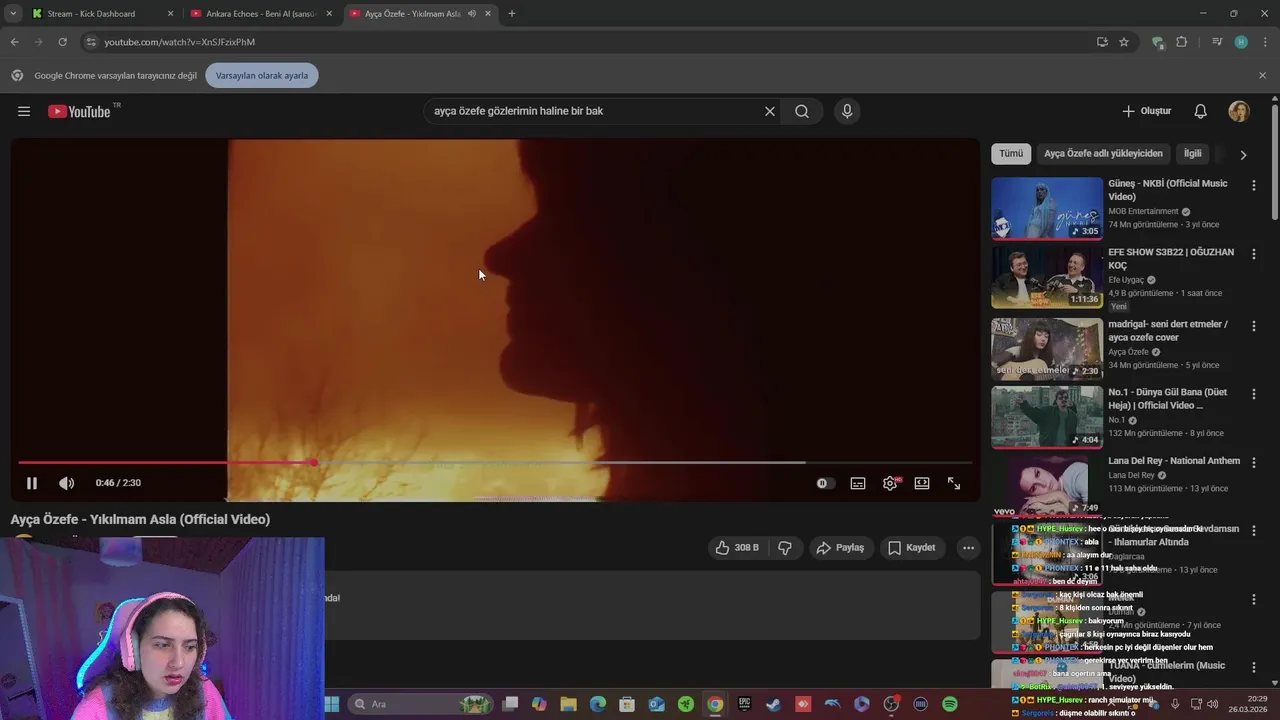The width and height of the screenshot is (1280, 720).
Task: Click the address bar URL
Action: click(x=180, y=42)
